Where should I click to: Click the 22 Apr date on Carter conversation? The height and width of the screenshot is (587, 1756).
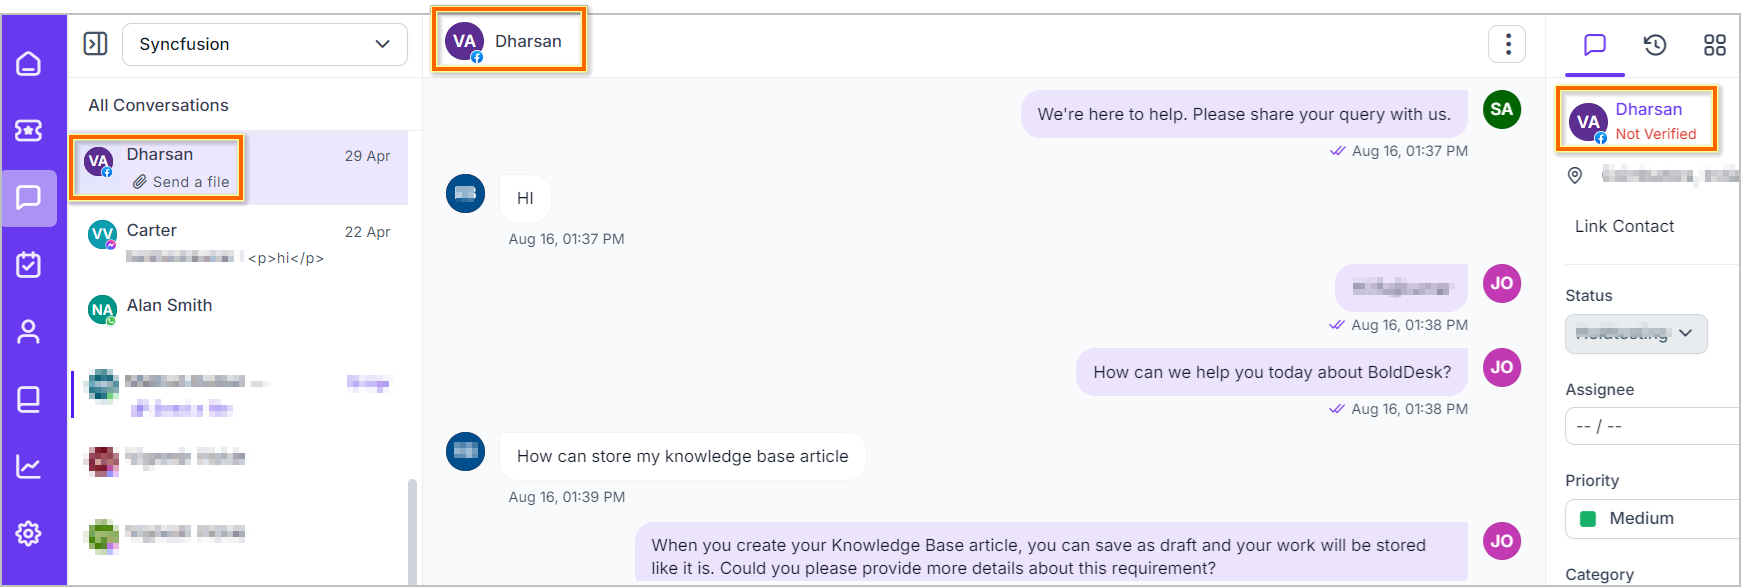point(367,232)
